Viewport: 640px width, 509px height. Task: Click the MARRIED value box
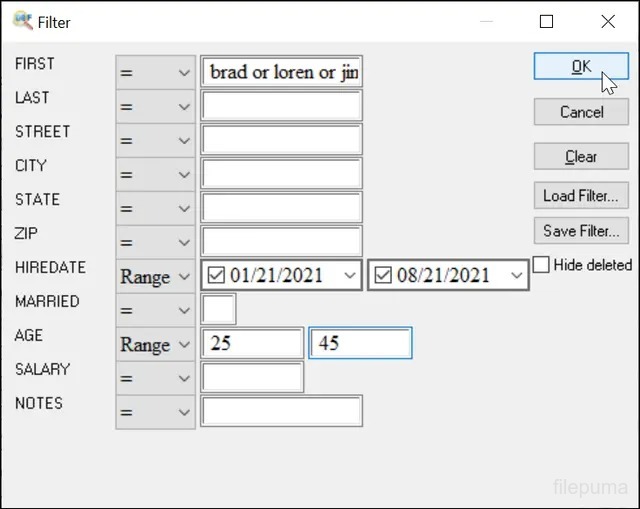click(x=219, y=310)
